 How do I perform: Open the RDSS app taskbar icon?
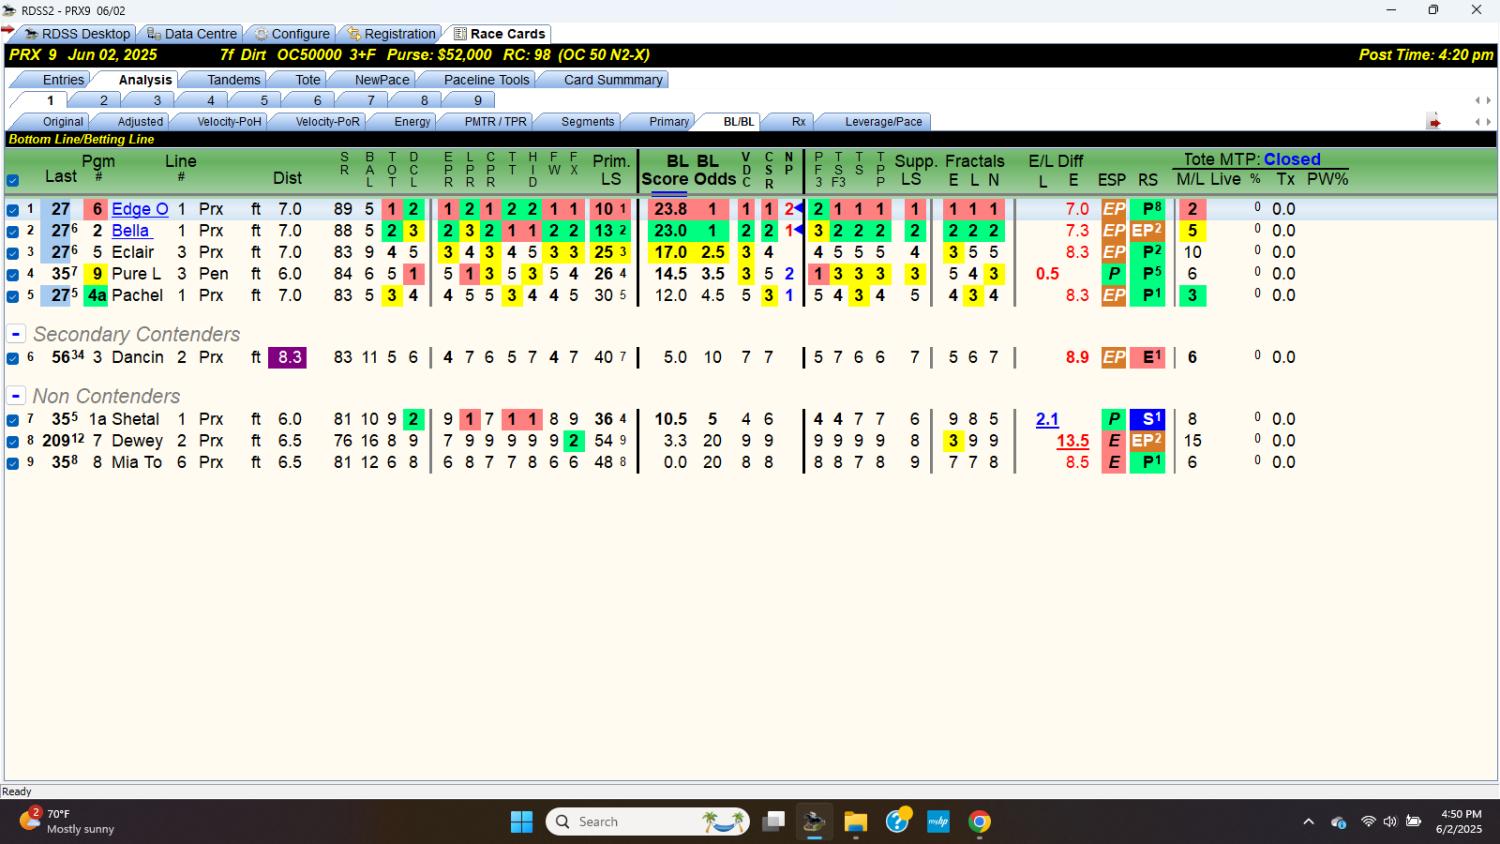[814, 822]
